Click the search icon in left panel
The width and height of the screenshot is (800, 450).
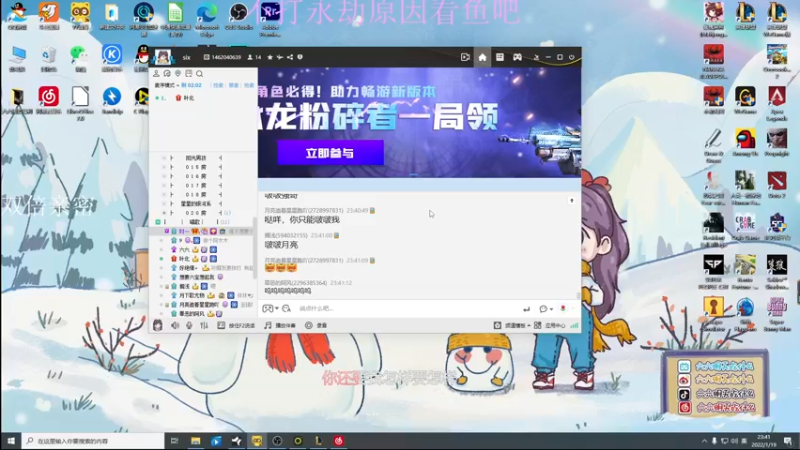[x=199, y=74]
